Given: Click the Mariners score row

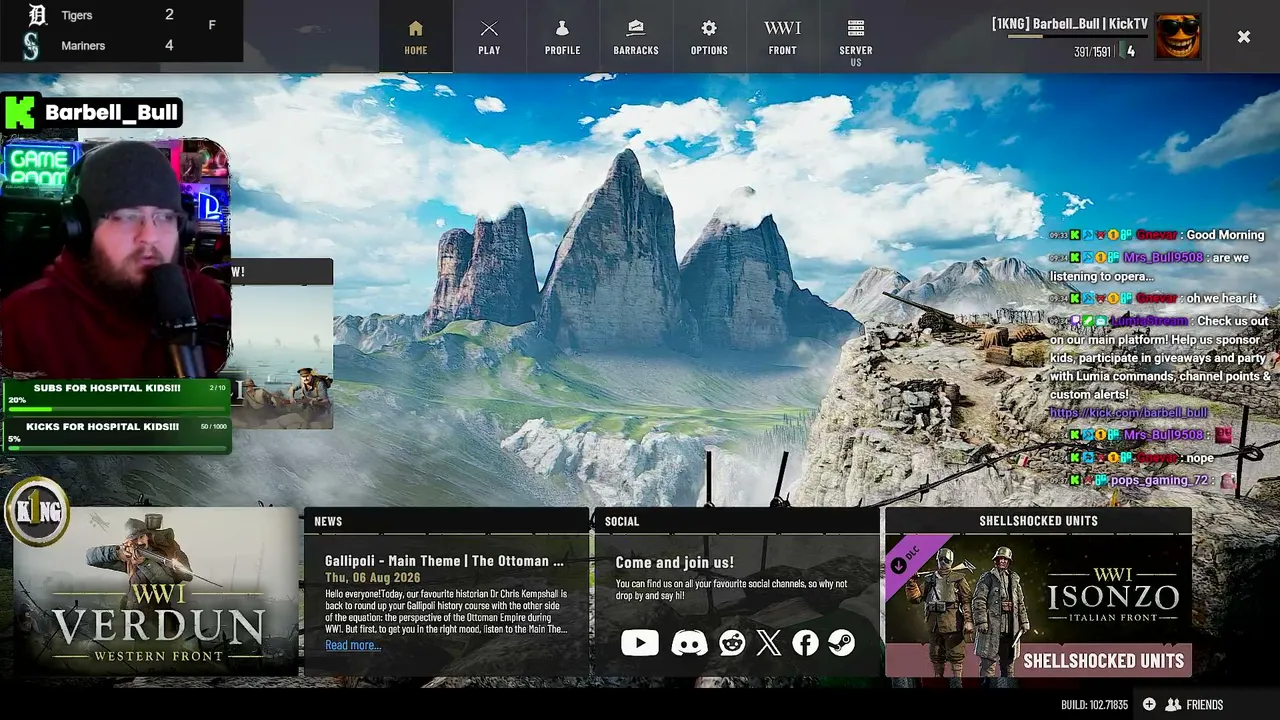Looking at the screenshot, I should (121, 45).
